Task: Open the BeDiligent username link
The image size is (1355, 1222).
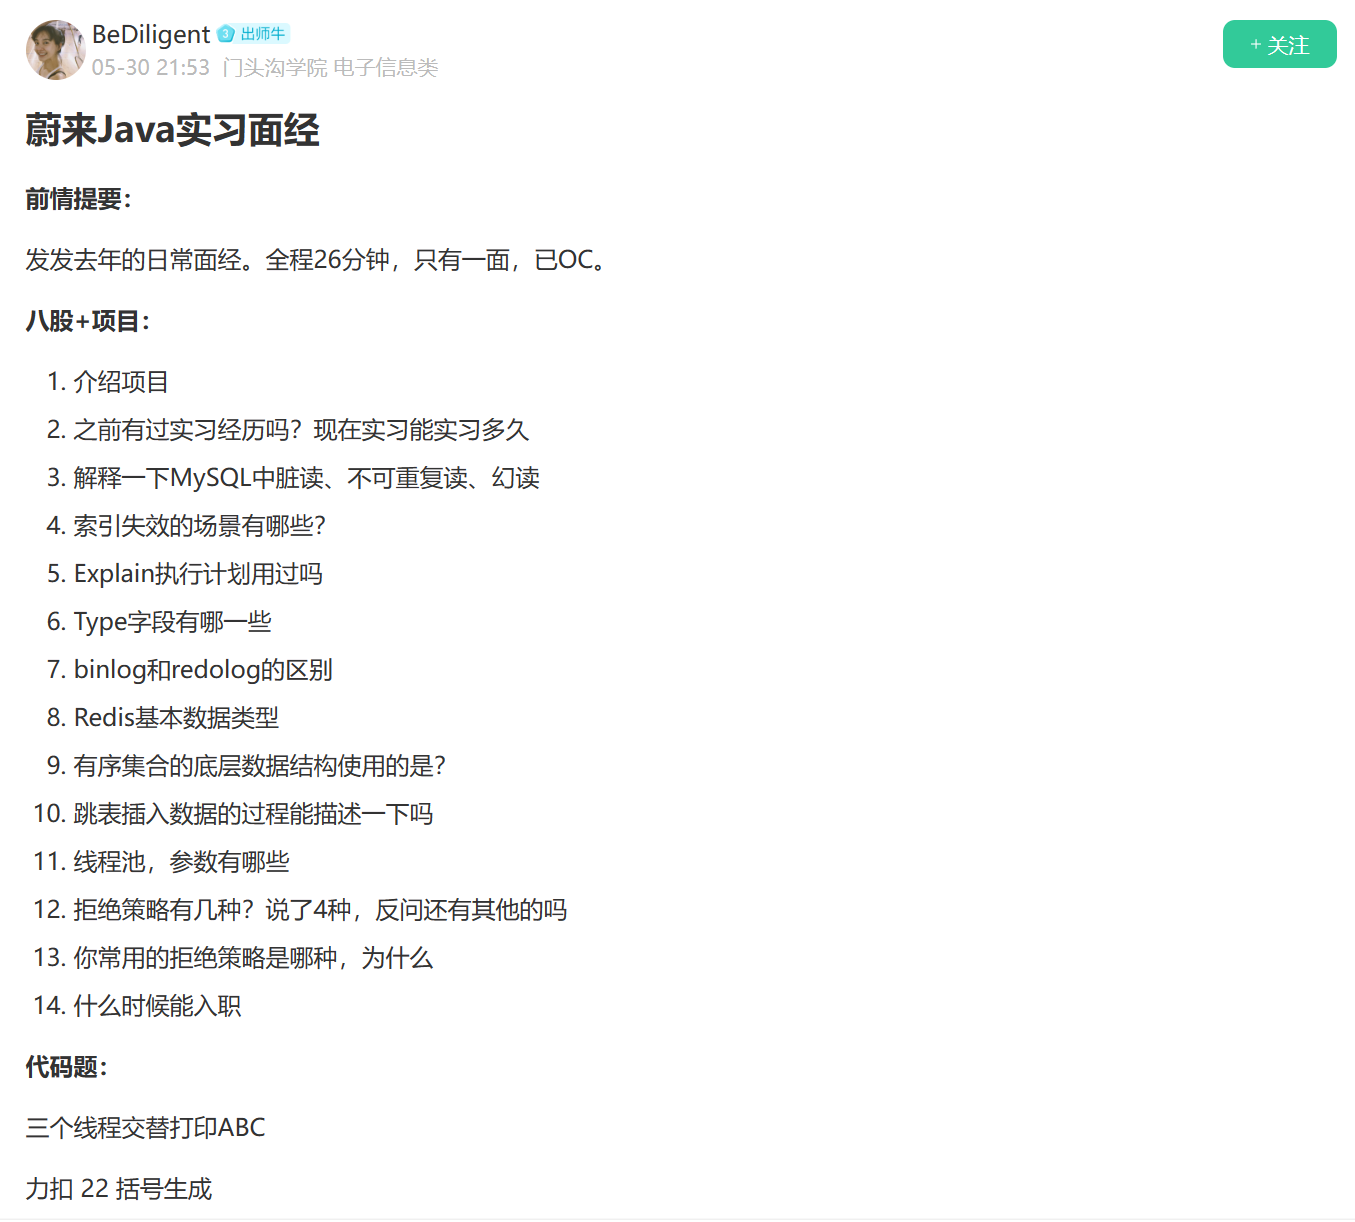Action: click(151, 34)
